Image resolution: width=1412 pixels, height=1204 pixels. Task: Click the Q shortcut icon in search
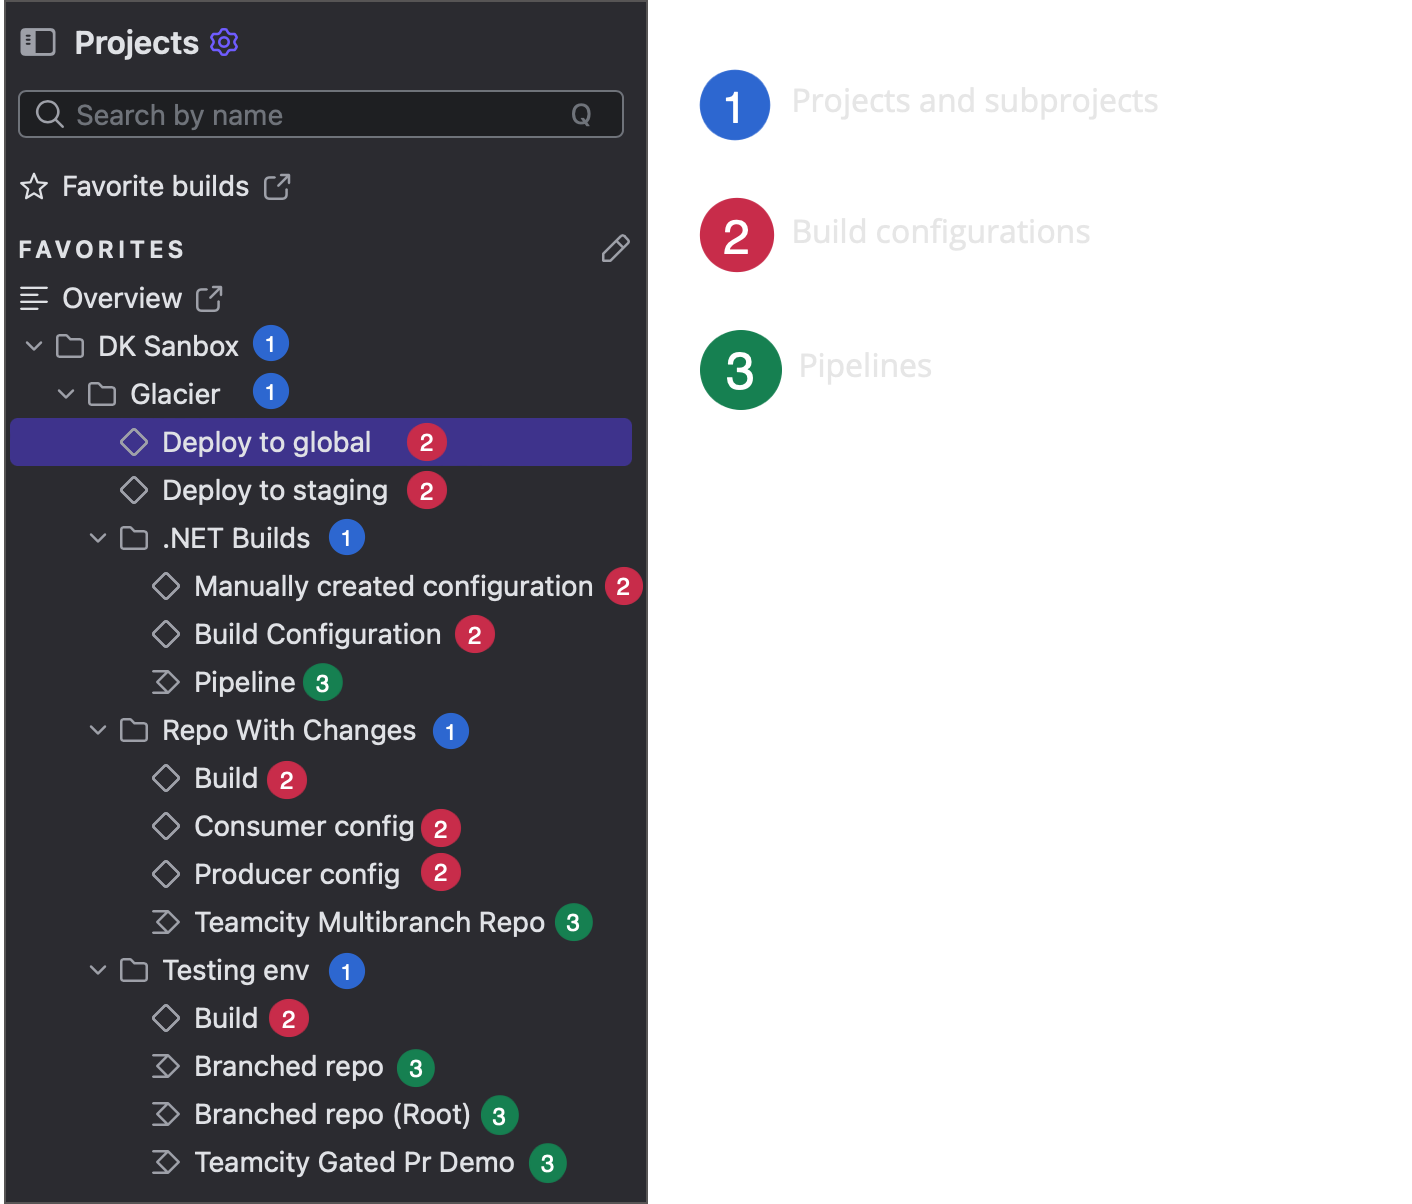[x=581, y=115]
